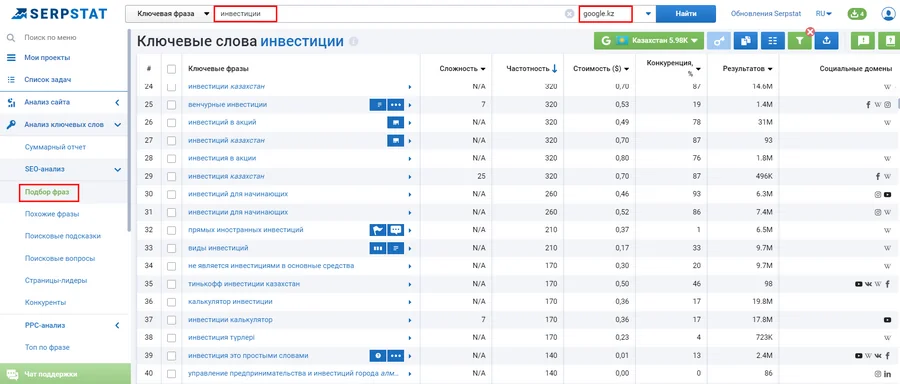
Task: Open Похожие фразы in the sidebar
Action: pyautogui.click(x=52, y=214)
